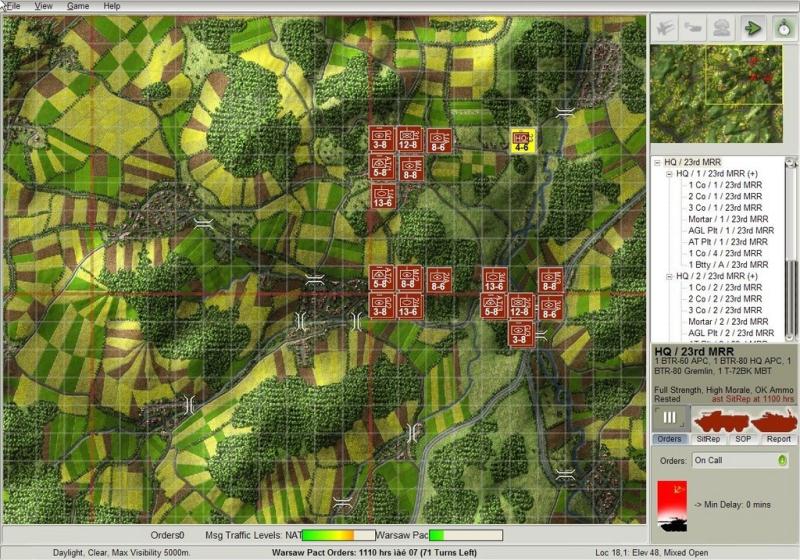The image size is (800, 560).
Task: Click the red BTR APC silhouette image
Action: click(x=722, y=419)
